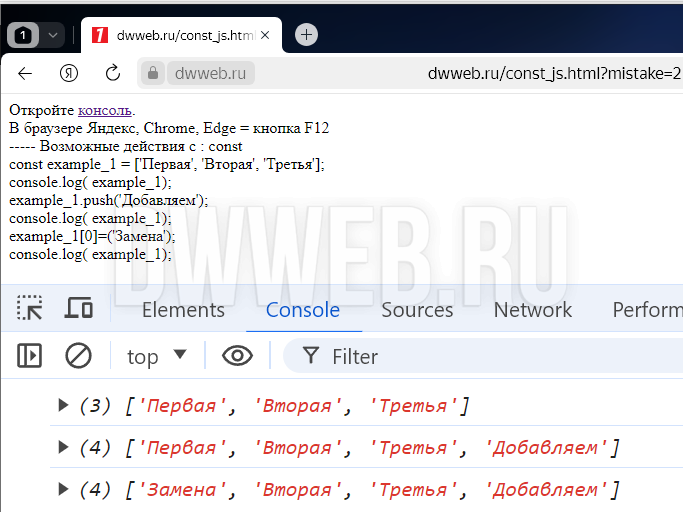Click the const example_1 declaration line

click(167, 164)
